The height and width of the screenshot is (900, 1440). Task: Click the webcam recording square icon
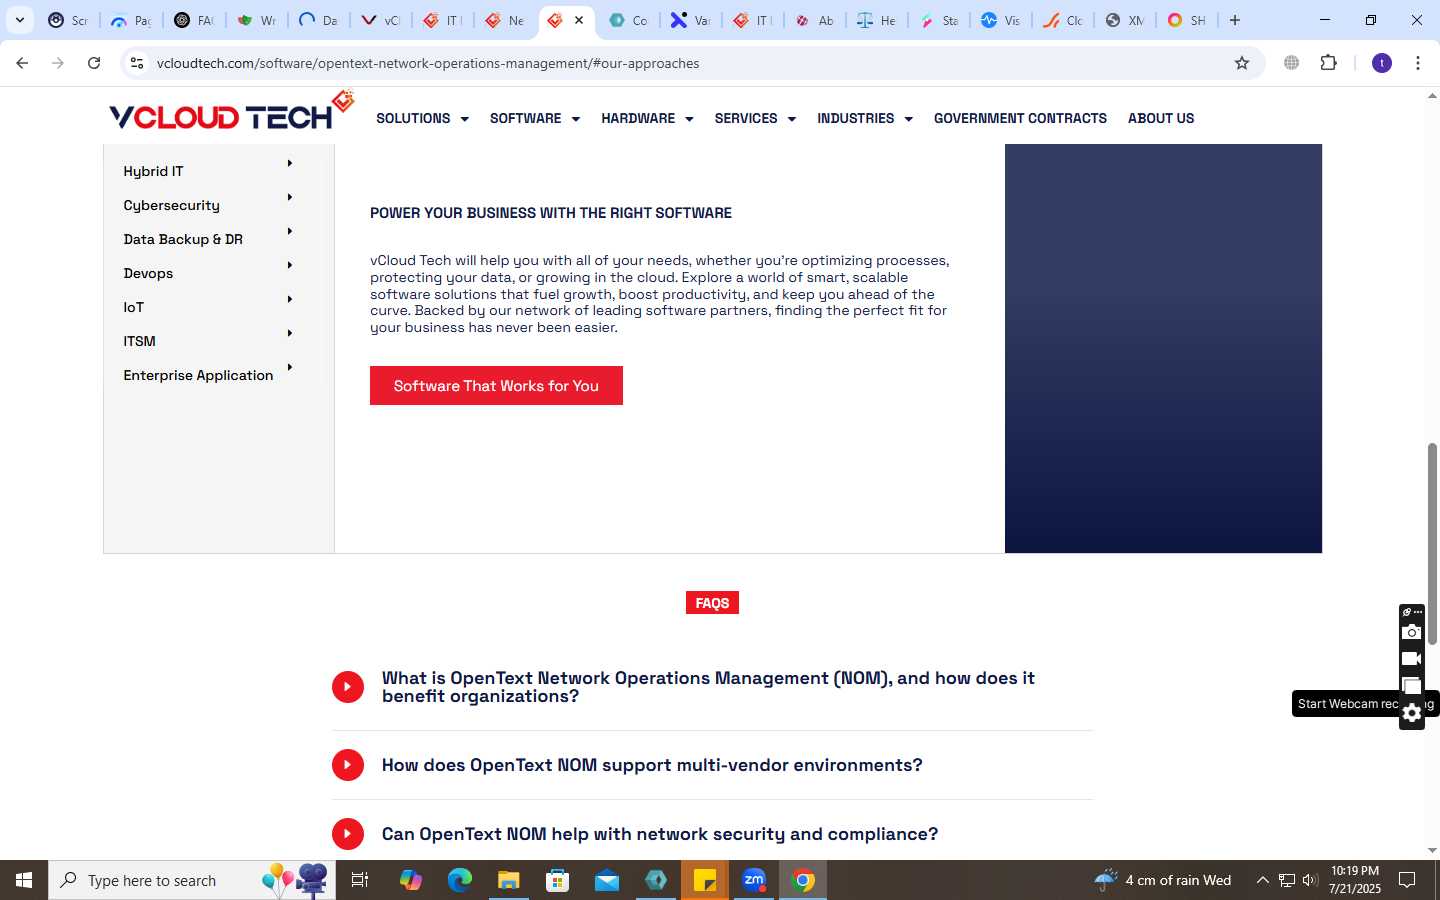tap(1411, 686)
